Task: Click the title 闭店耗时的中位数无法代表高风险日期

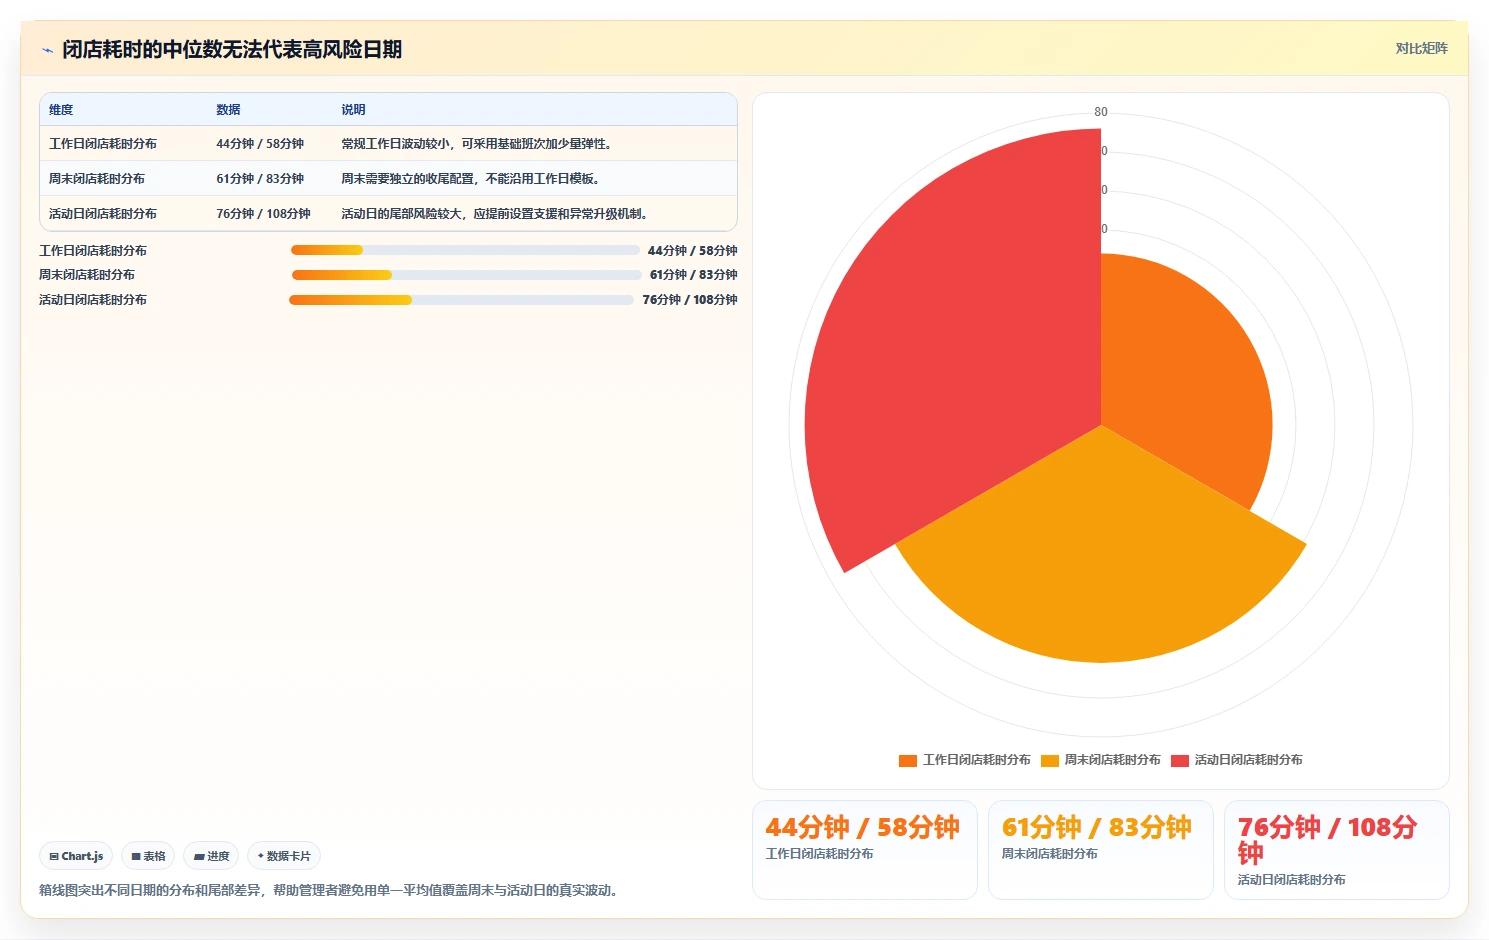Action: 232,50
